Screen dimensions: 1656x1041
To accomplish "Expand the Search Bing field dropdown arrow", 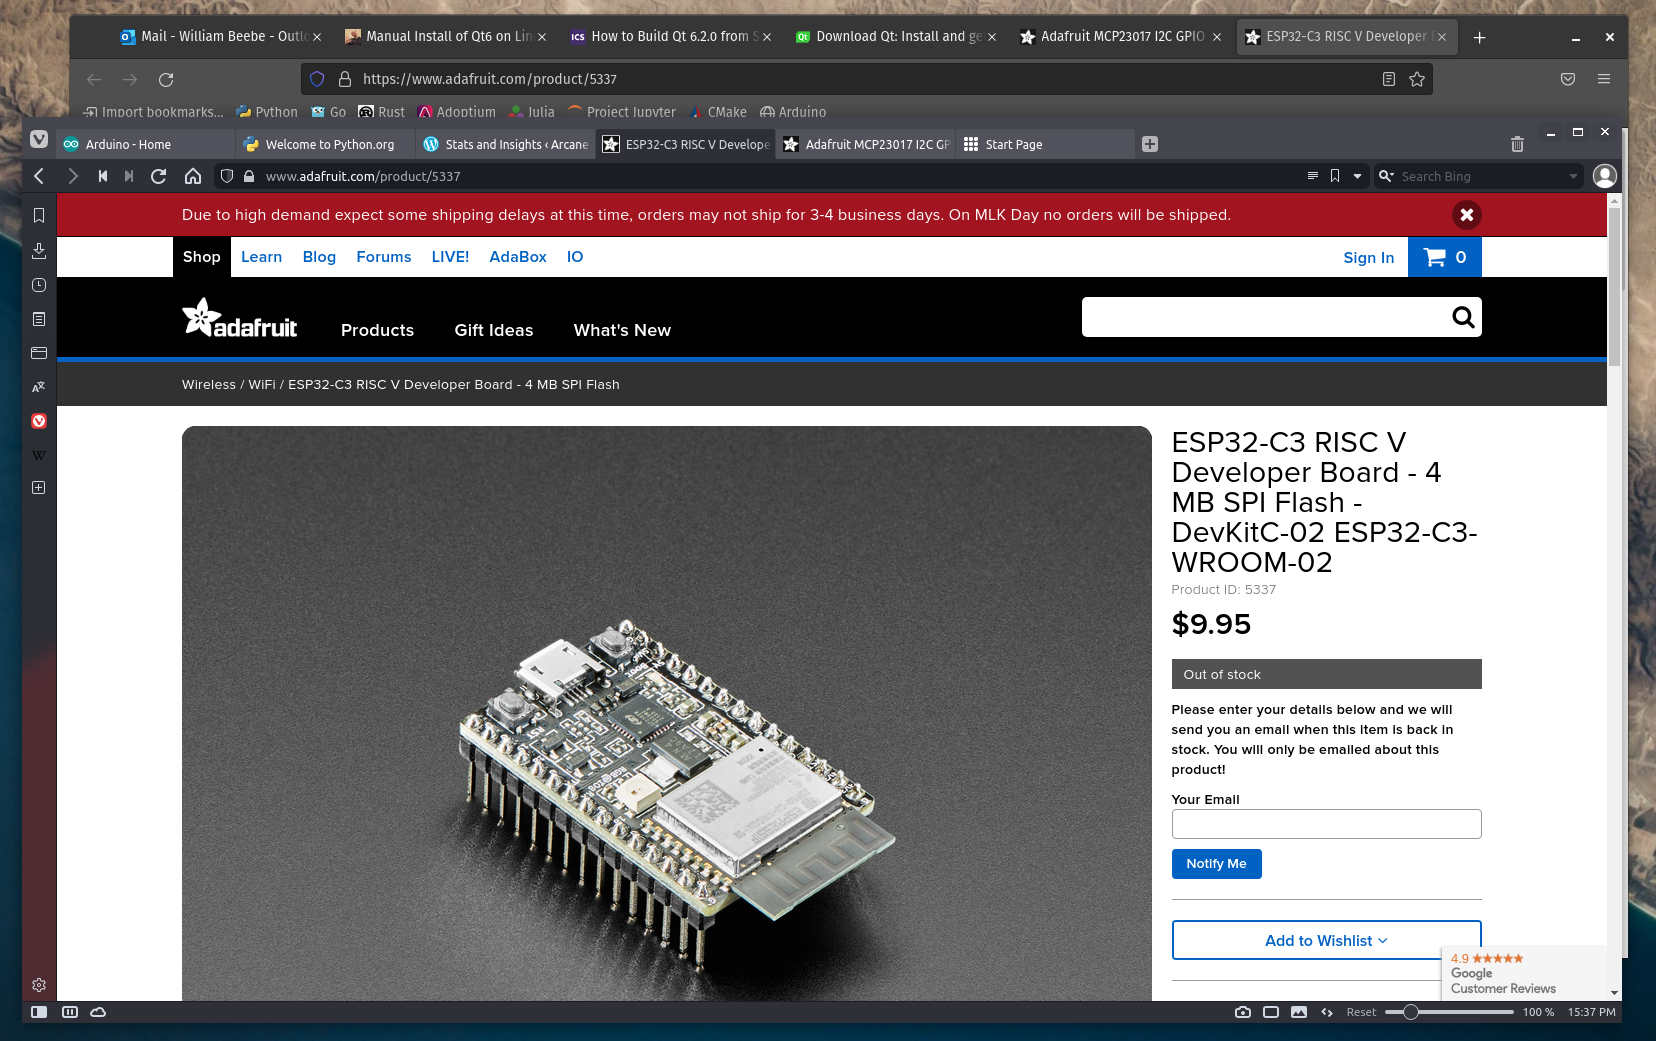I will pyautogui.click(x=1573, y=176).
